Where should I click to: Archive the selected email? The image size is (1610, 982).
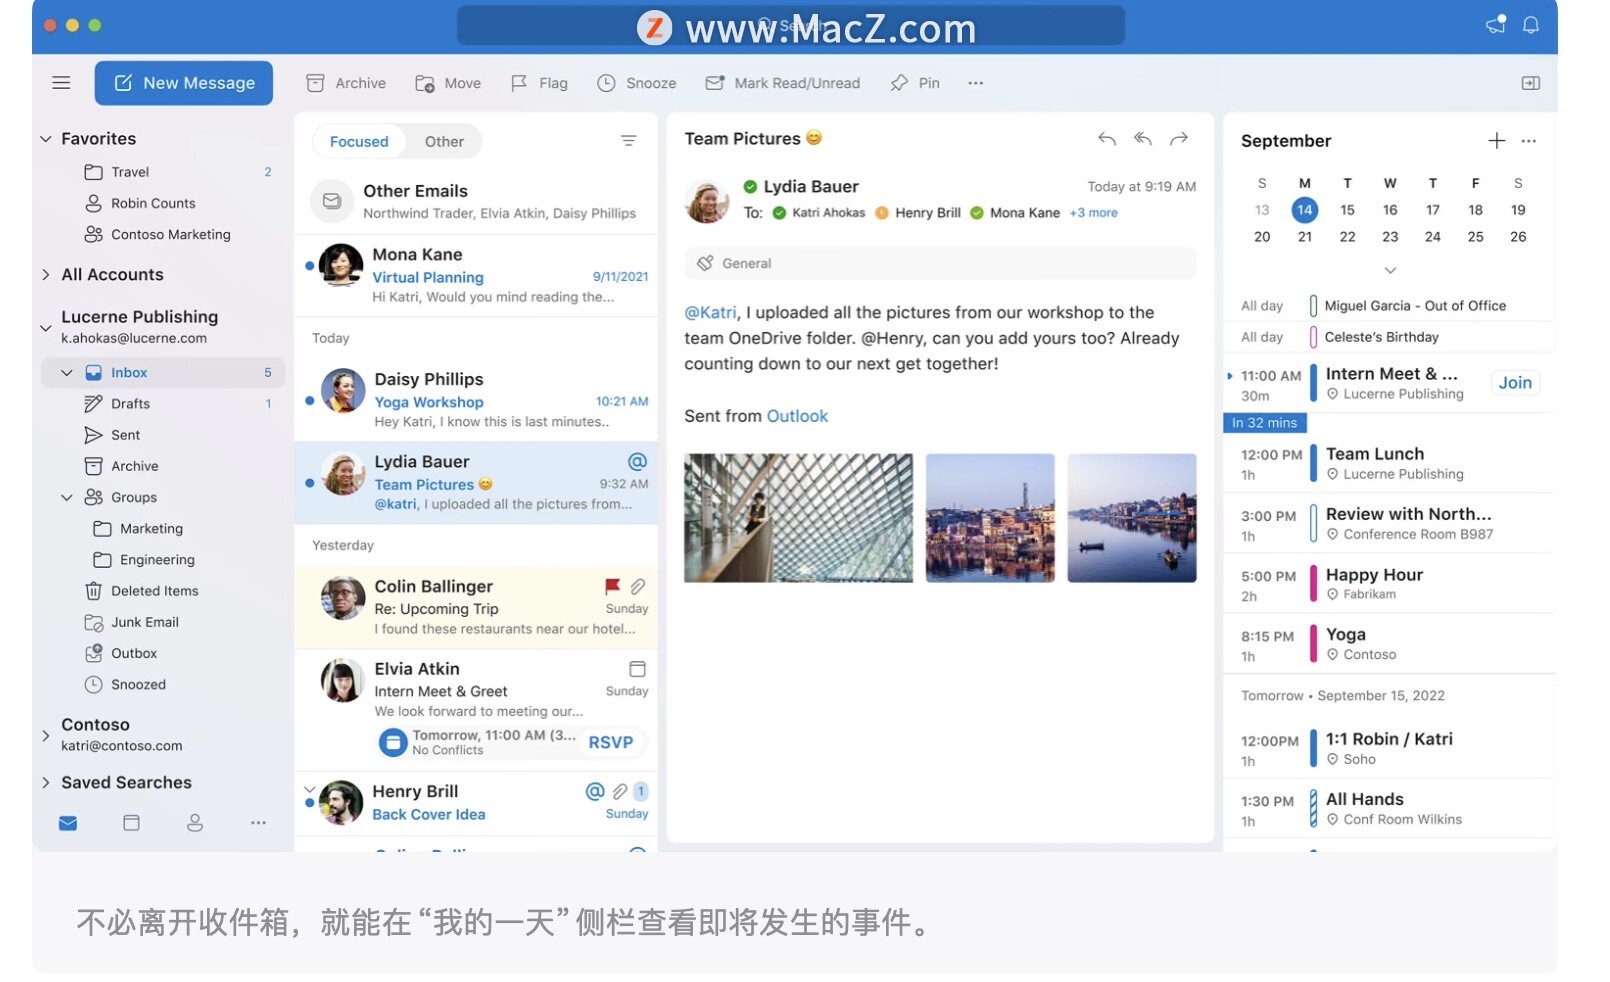[346, 83]
